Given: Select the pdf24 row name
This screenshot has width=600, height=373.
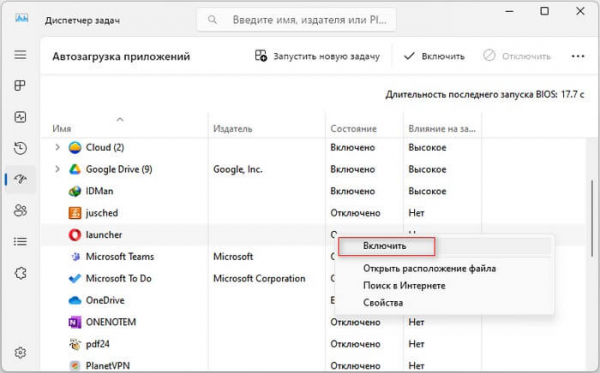Looking at the screenshot, I should coord(98,344).
